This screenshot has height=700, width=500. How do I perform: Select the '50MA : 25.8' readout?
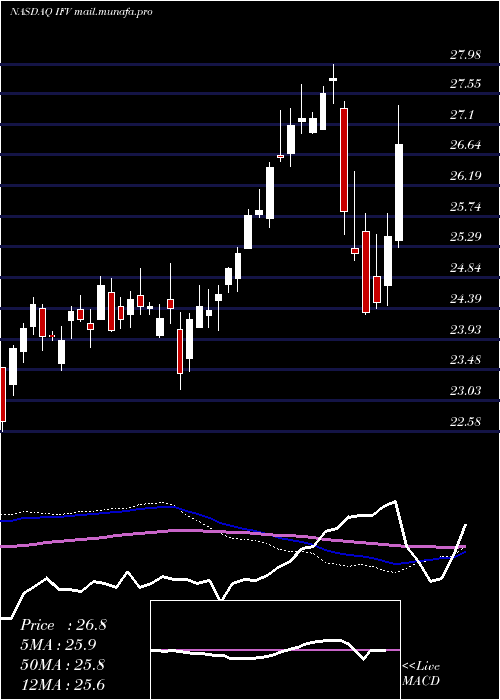(62, 665)
